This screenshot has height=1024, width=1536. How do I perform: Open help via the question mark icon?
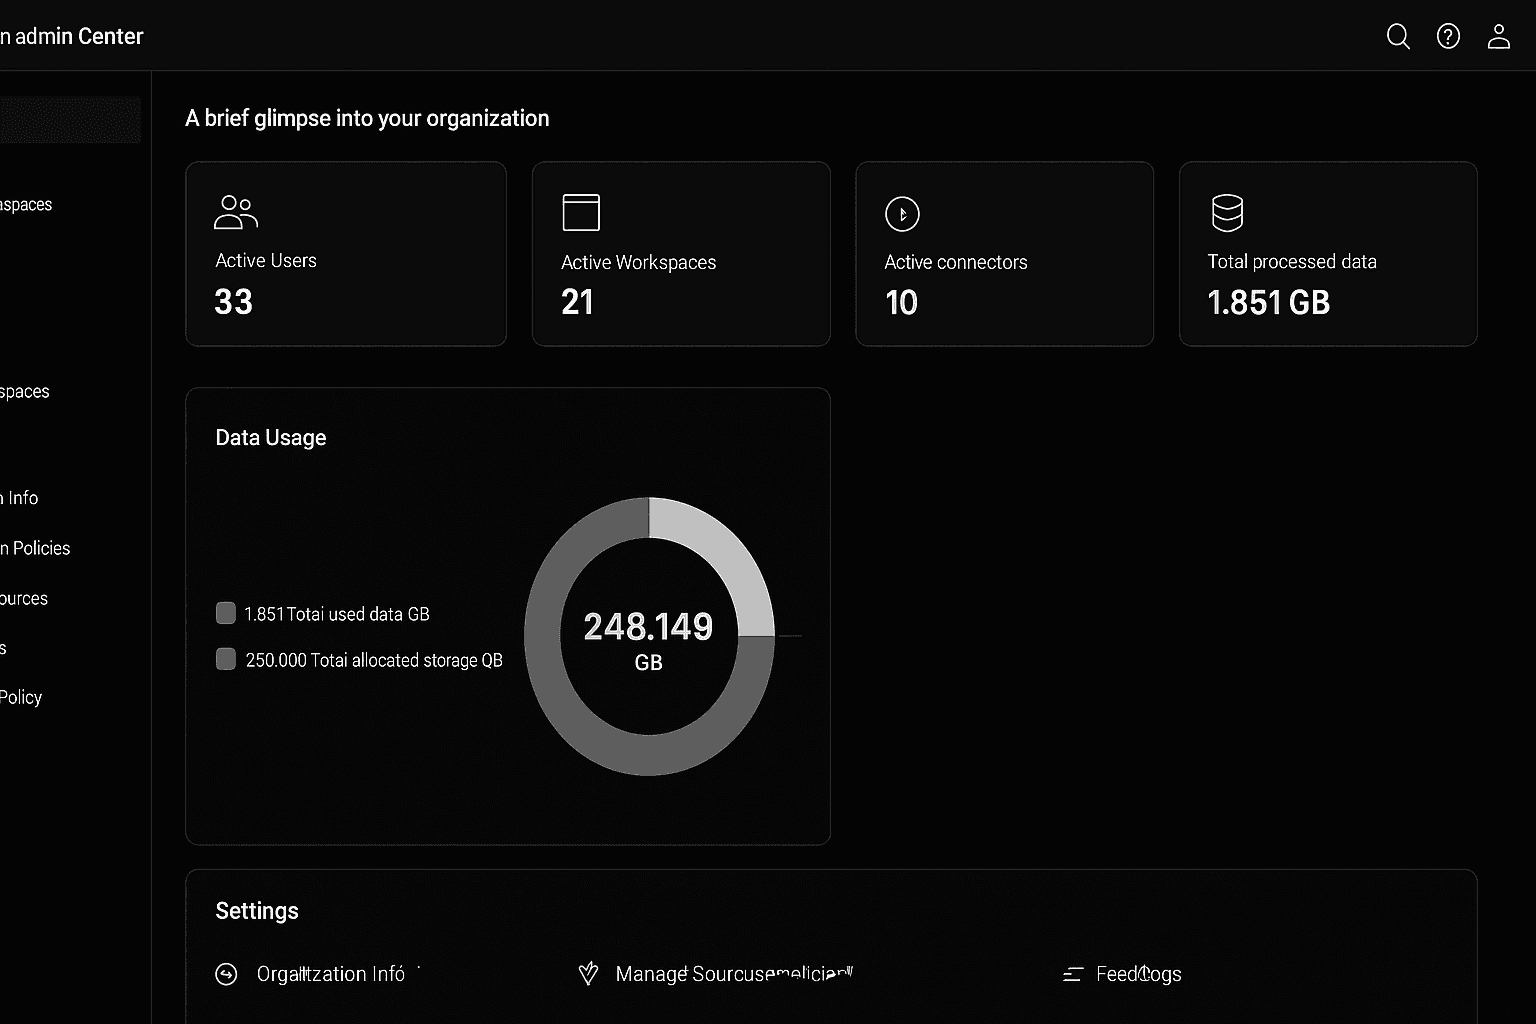(x=1448, y=37)
